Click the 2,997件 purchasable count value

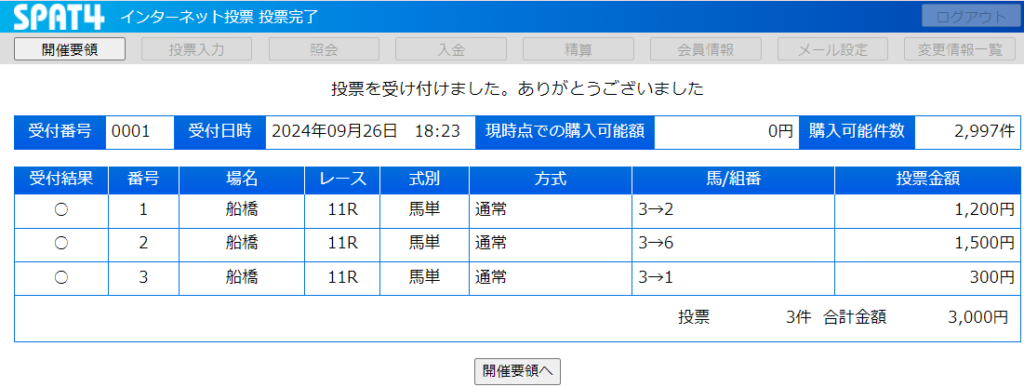point(984,131)
